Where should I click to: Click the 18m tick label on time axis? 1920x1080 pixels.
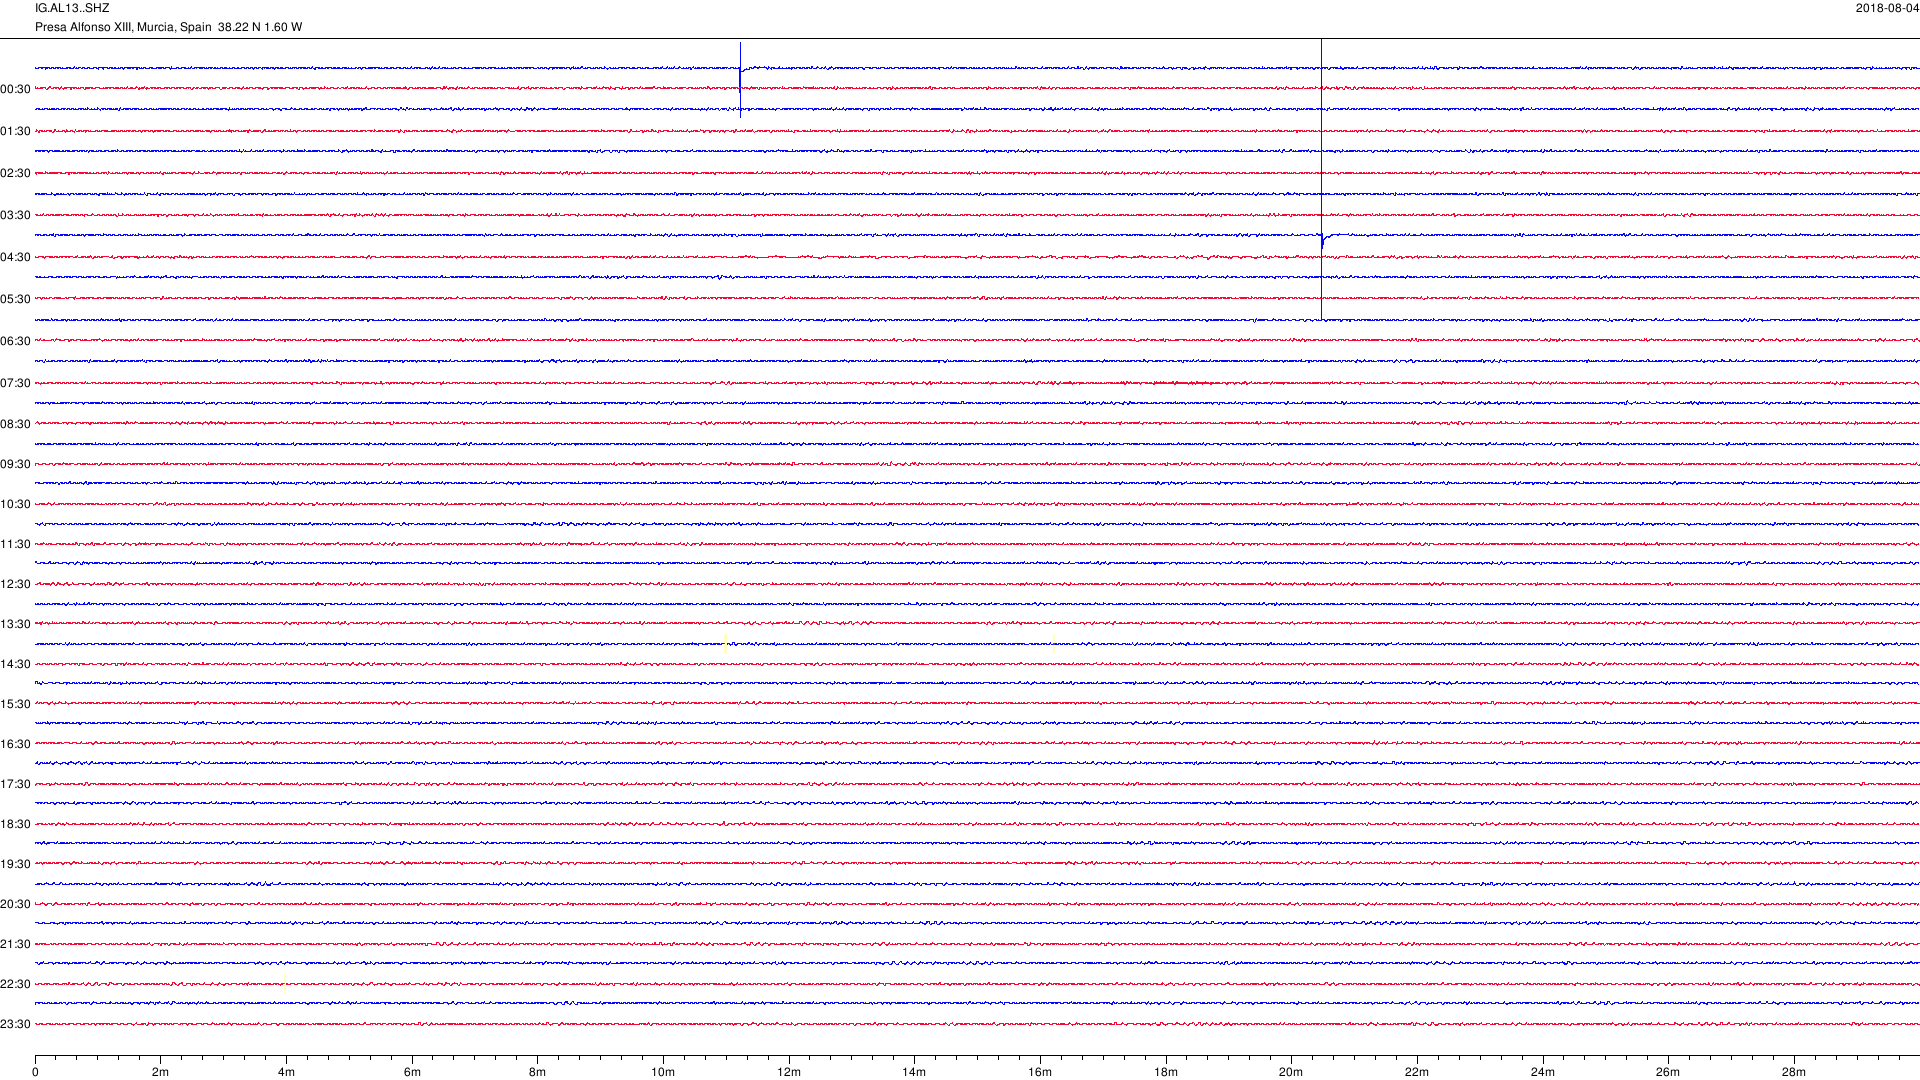pos(1166,1072)
